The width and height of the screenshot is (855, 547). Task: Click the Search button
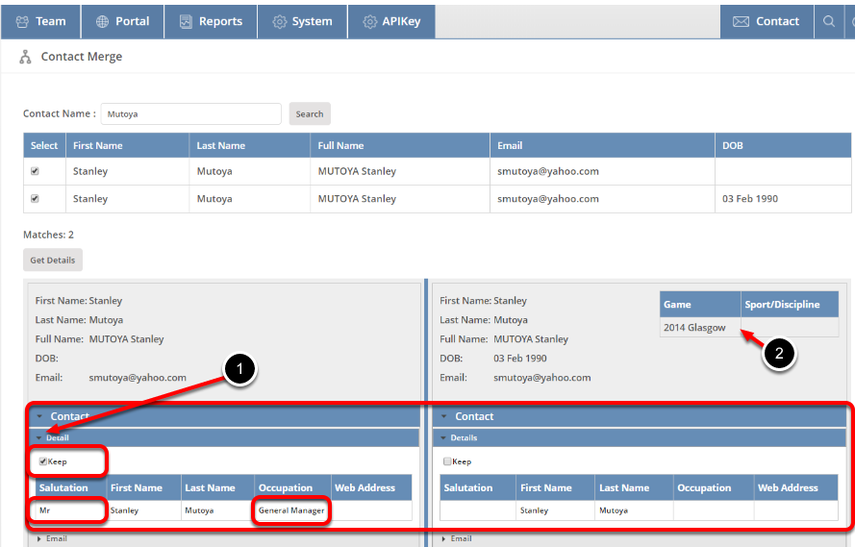tap(310, 114)
